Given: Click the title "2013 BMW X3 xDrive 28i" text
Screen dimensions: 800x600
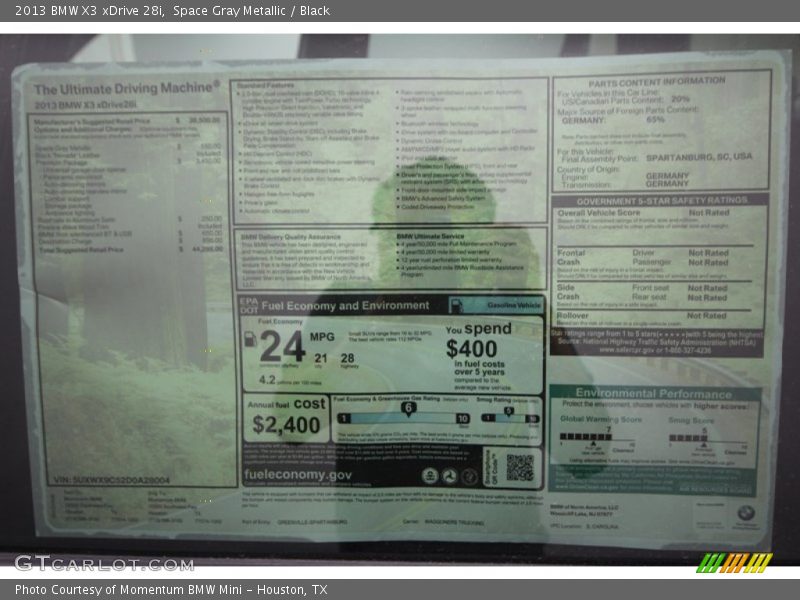Looking at the screenshot, I should pyautogui.click(x=89, y=11).
